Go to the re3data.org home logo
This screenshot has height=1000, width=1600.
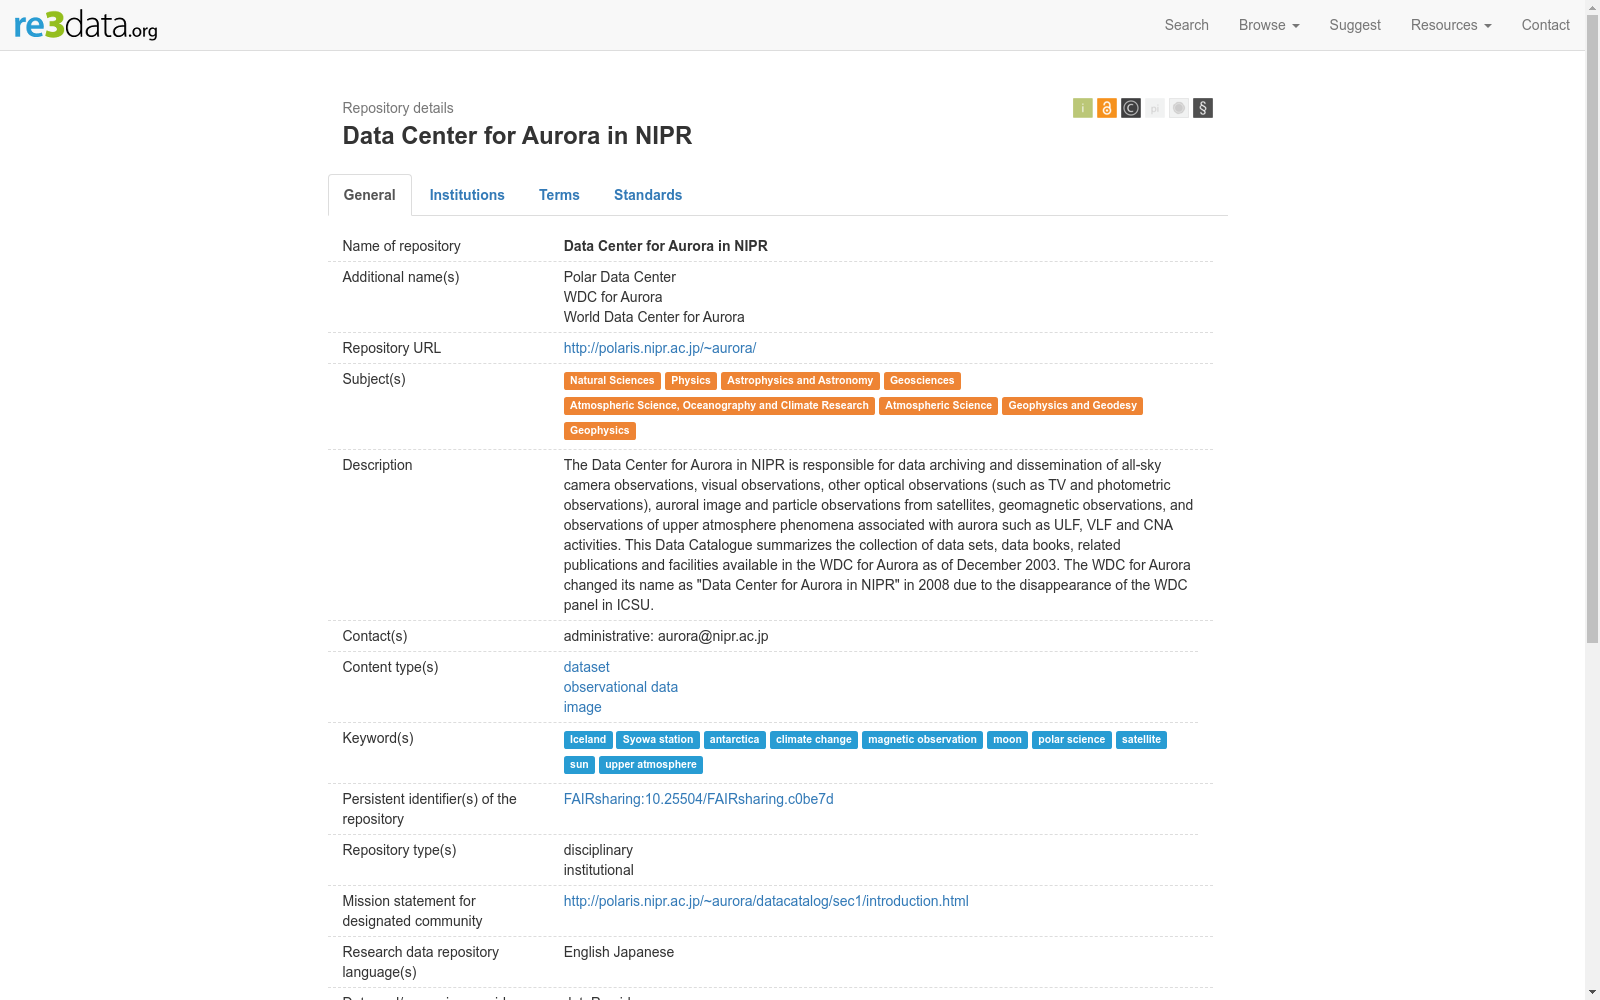[86, 25]
